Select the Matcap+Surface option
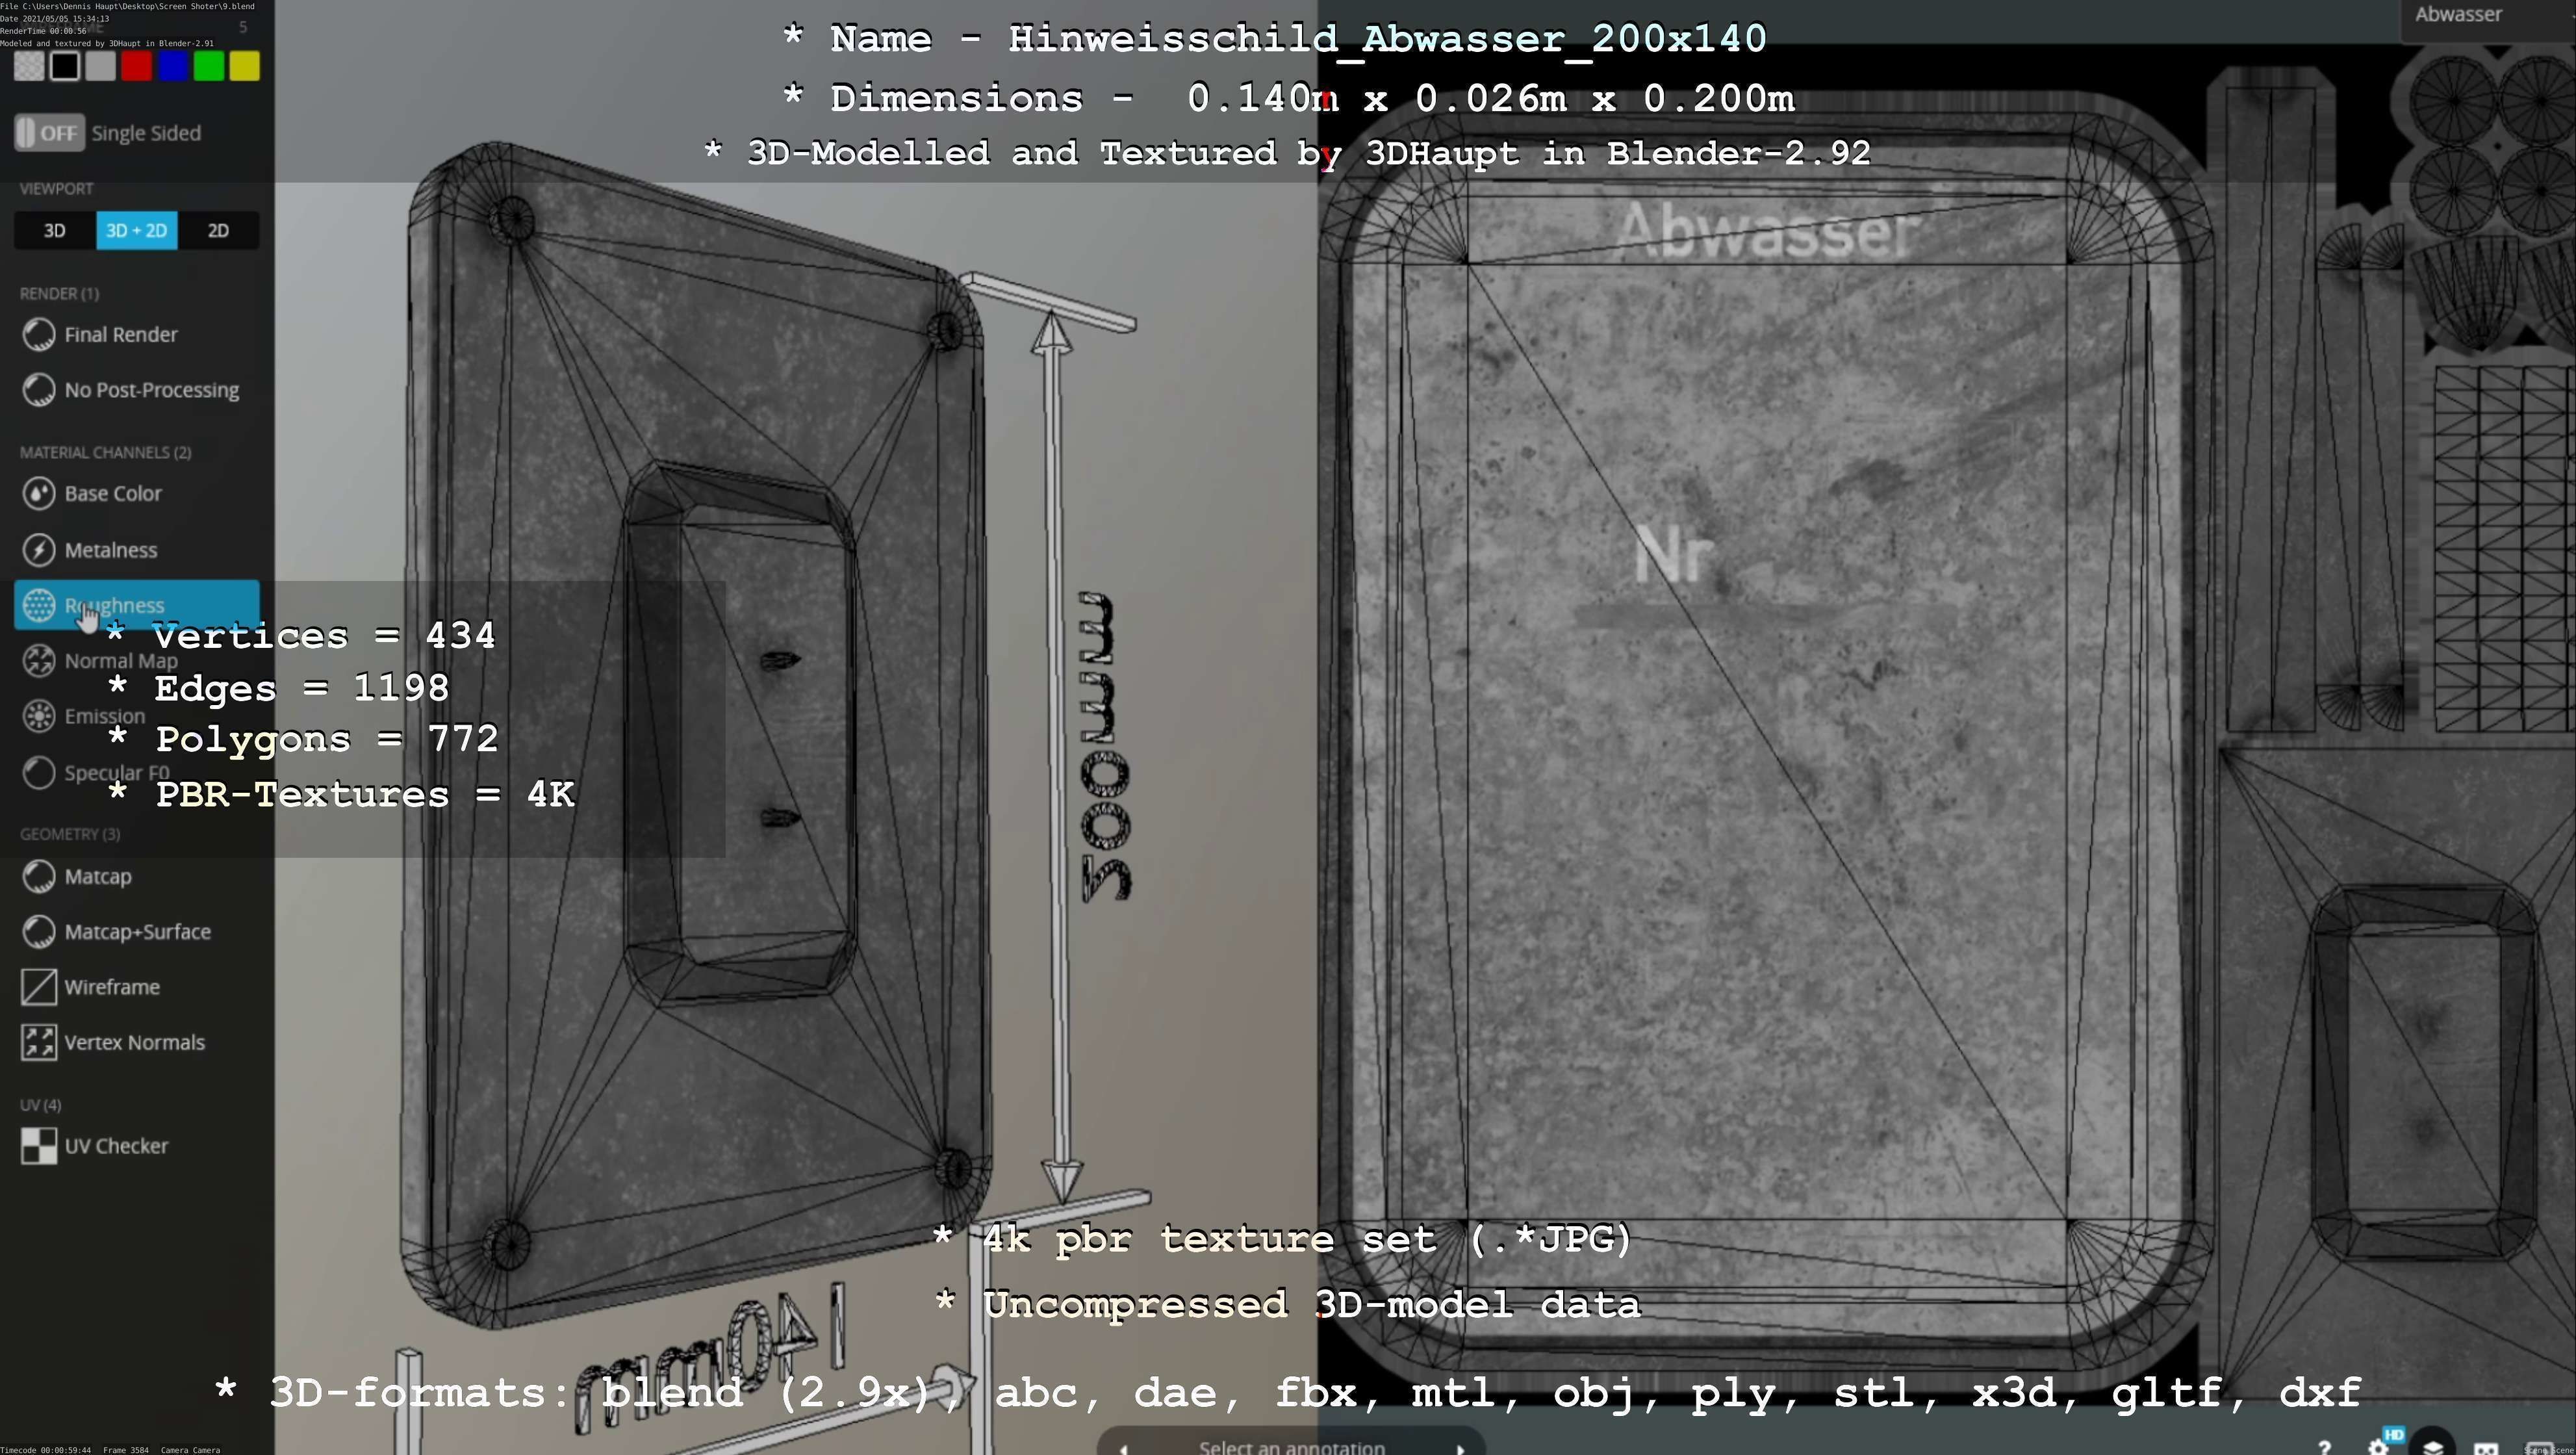Screen dimensions: 2576x1455 click(x=137, y=932)
